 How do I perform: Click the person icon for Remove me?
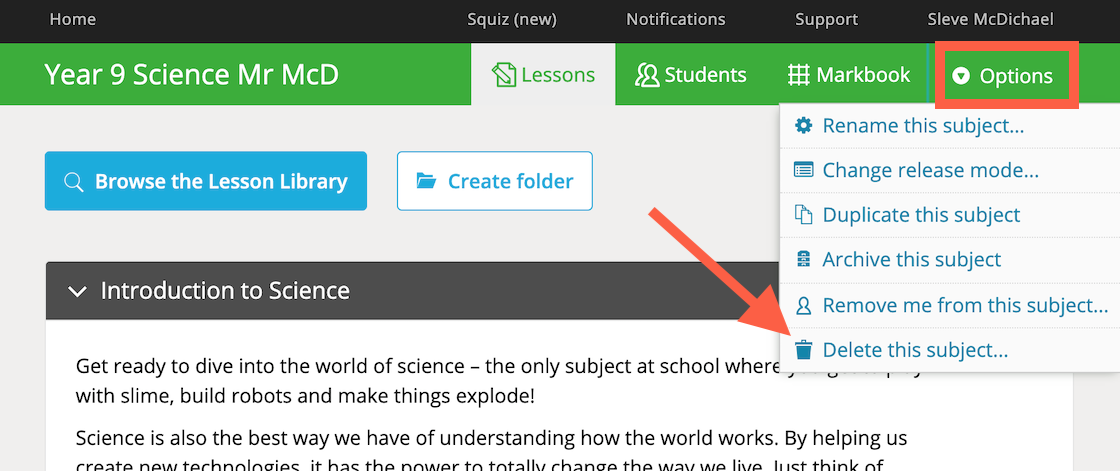click(804, 305)
